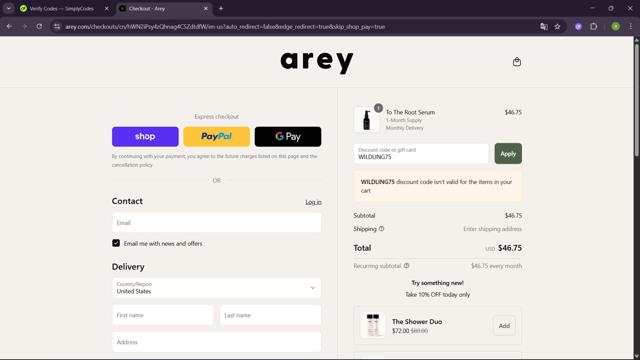
Task: Click the translate page icon
Action: pos(544,27)
